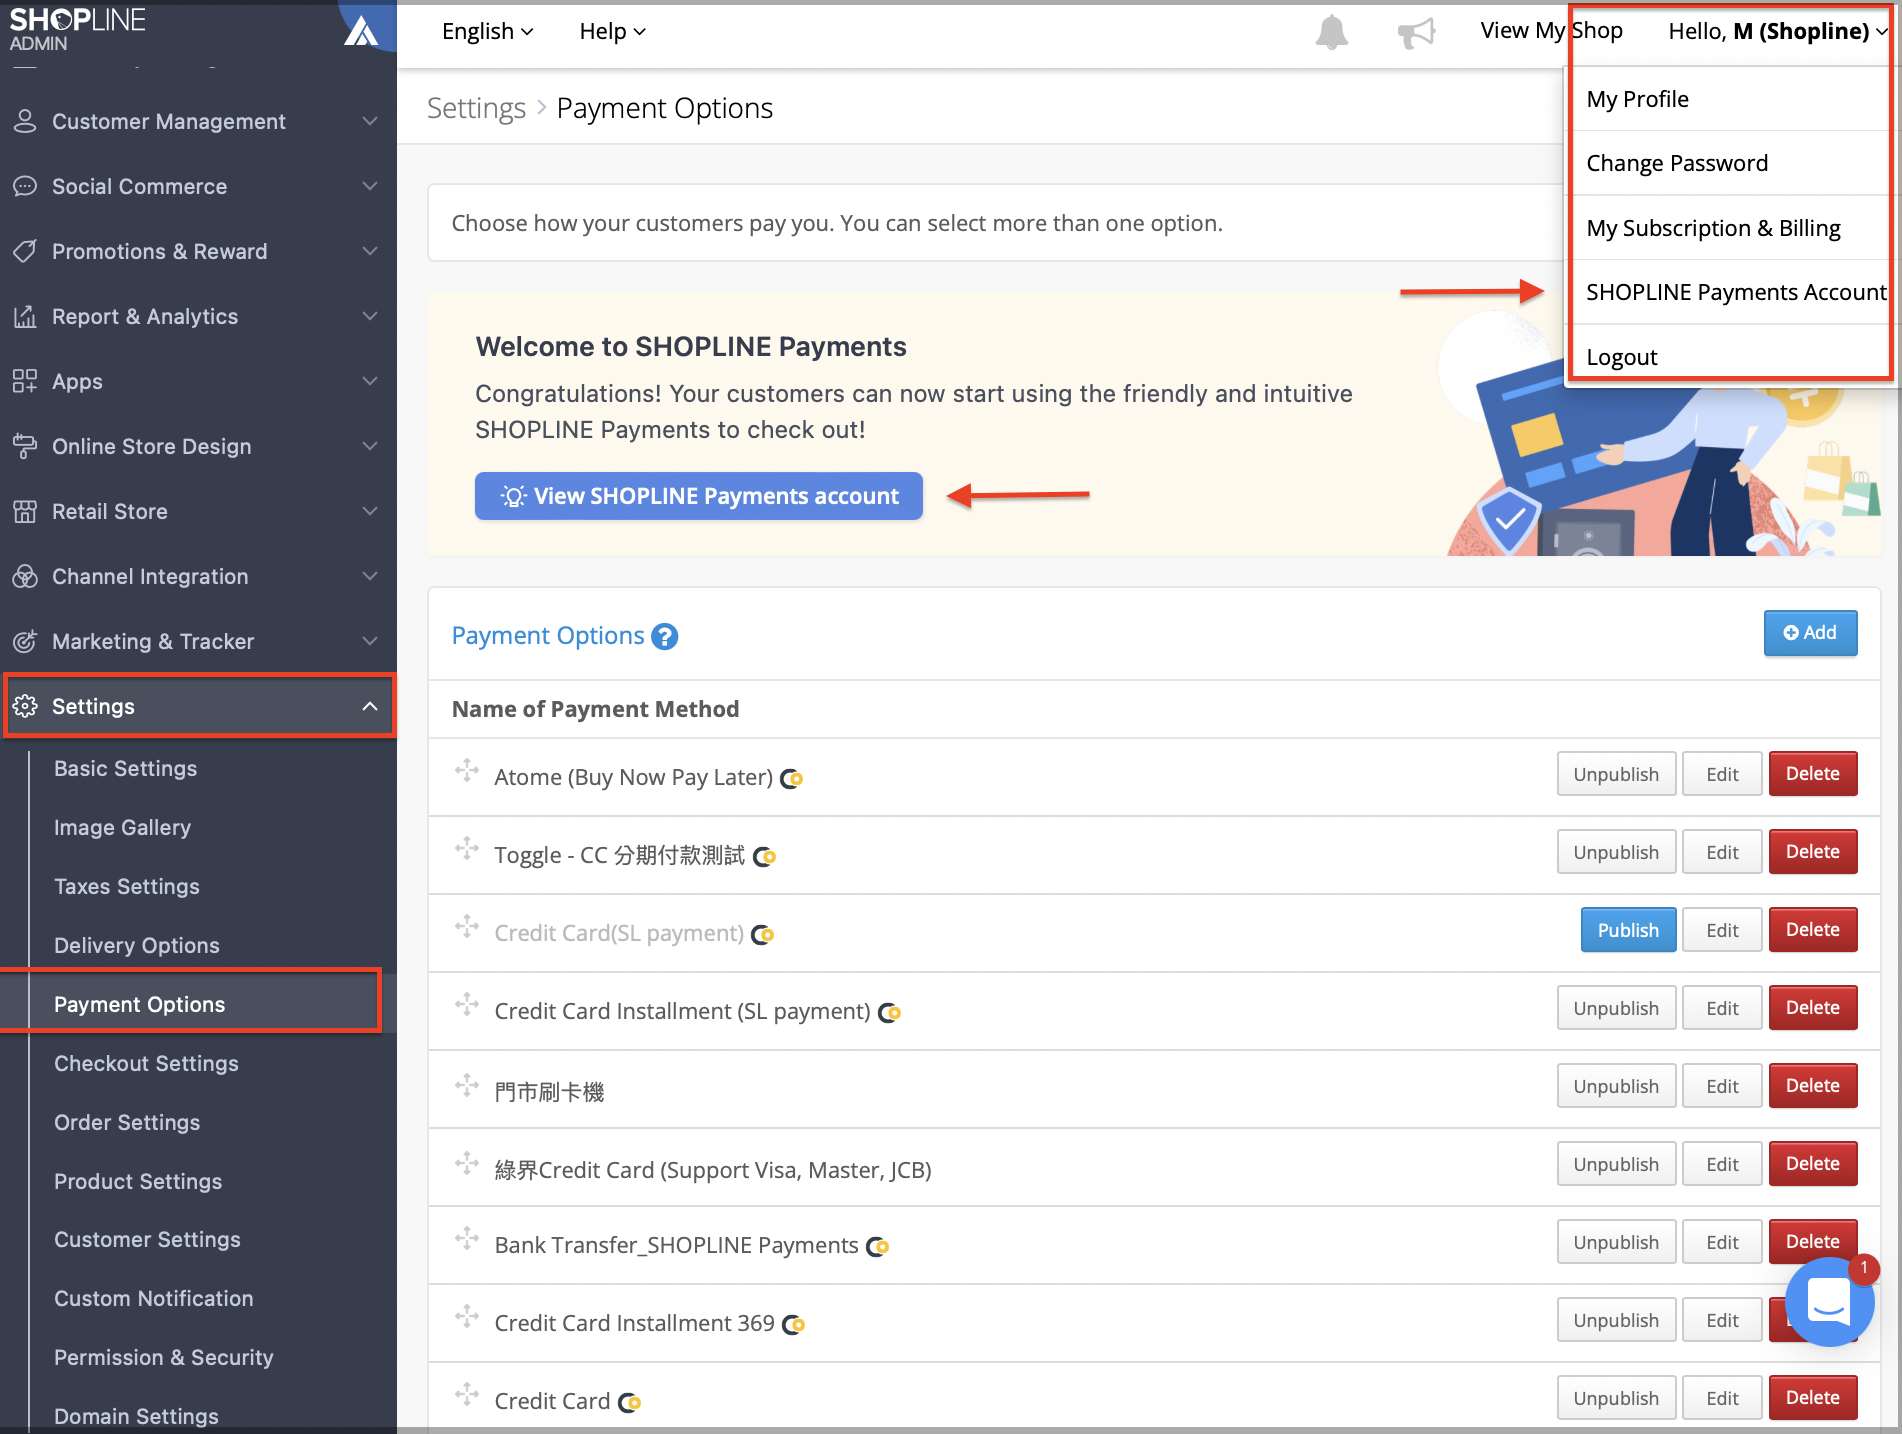Open Product Settings submenu item
This screenshot has height=1434, width=1902.
(138, 1181)
